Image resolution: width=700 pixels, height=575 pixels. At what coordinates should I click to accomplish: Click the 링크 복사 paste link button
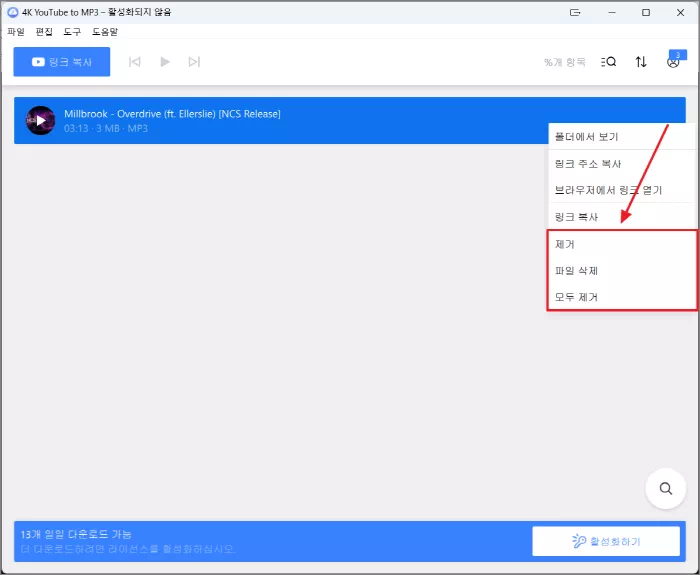coord(62,62)
